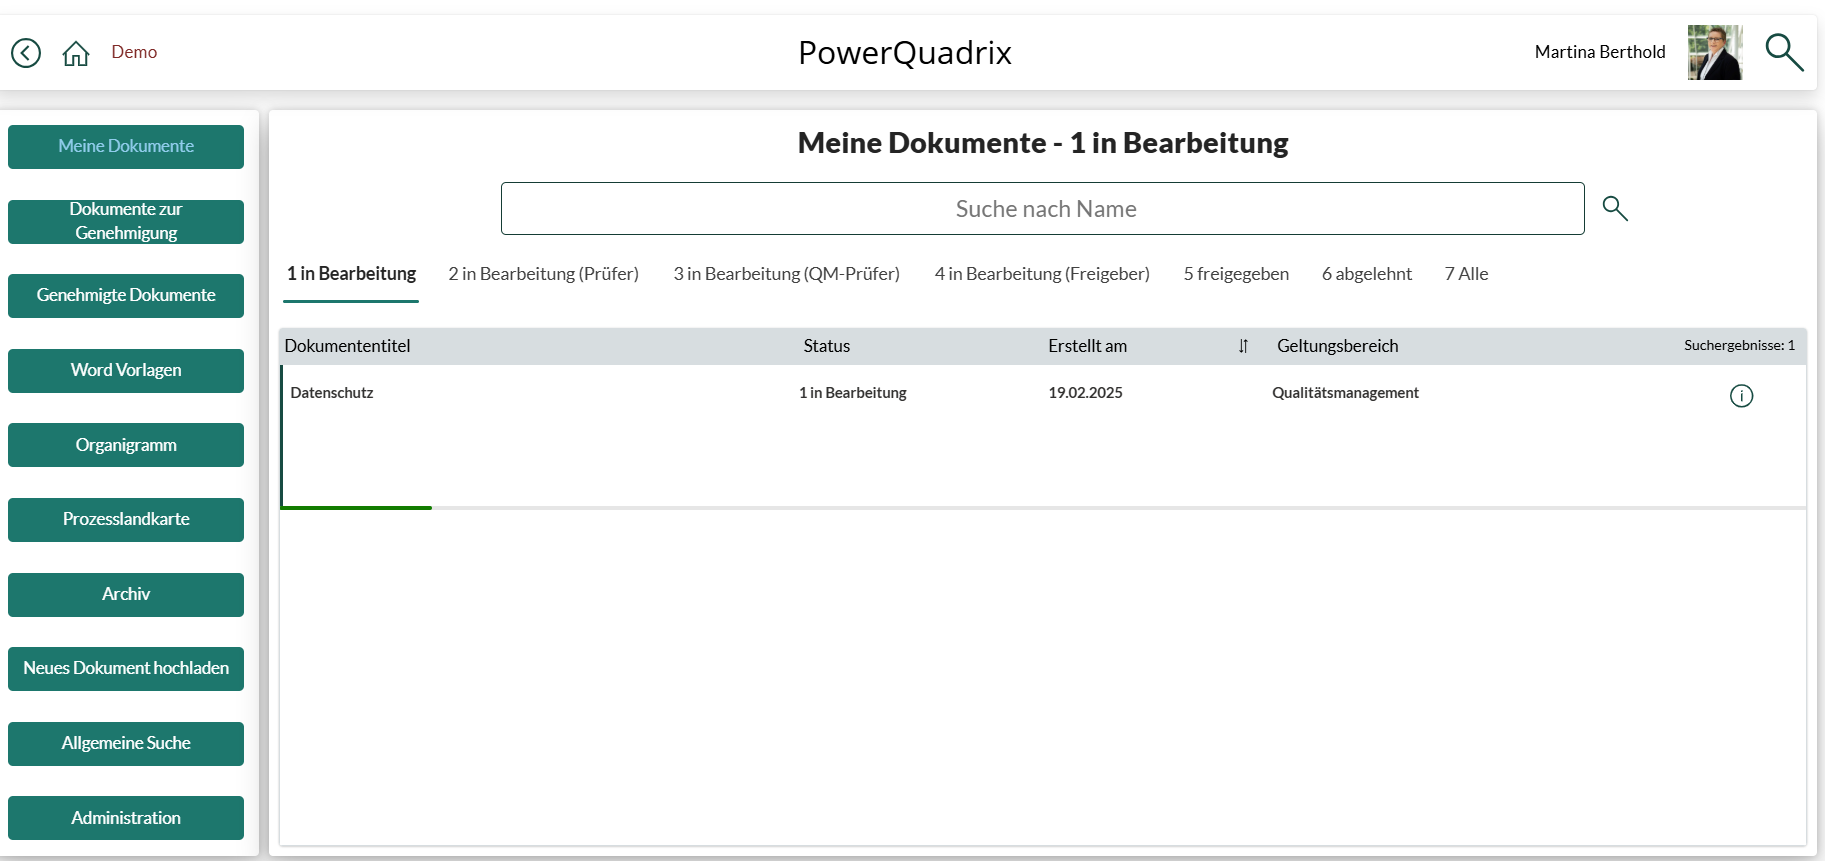
Task: Click the Erstellt am column header
Action: pyautogui.click(x=1087, y=346)
